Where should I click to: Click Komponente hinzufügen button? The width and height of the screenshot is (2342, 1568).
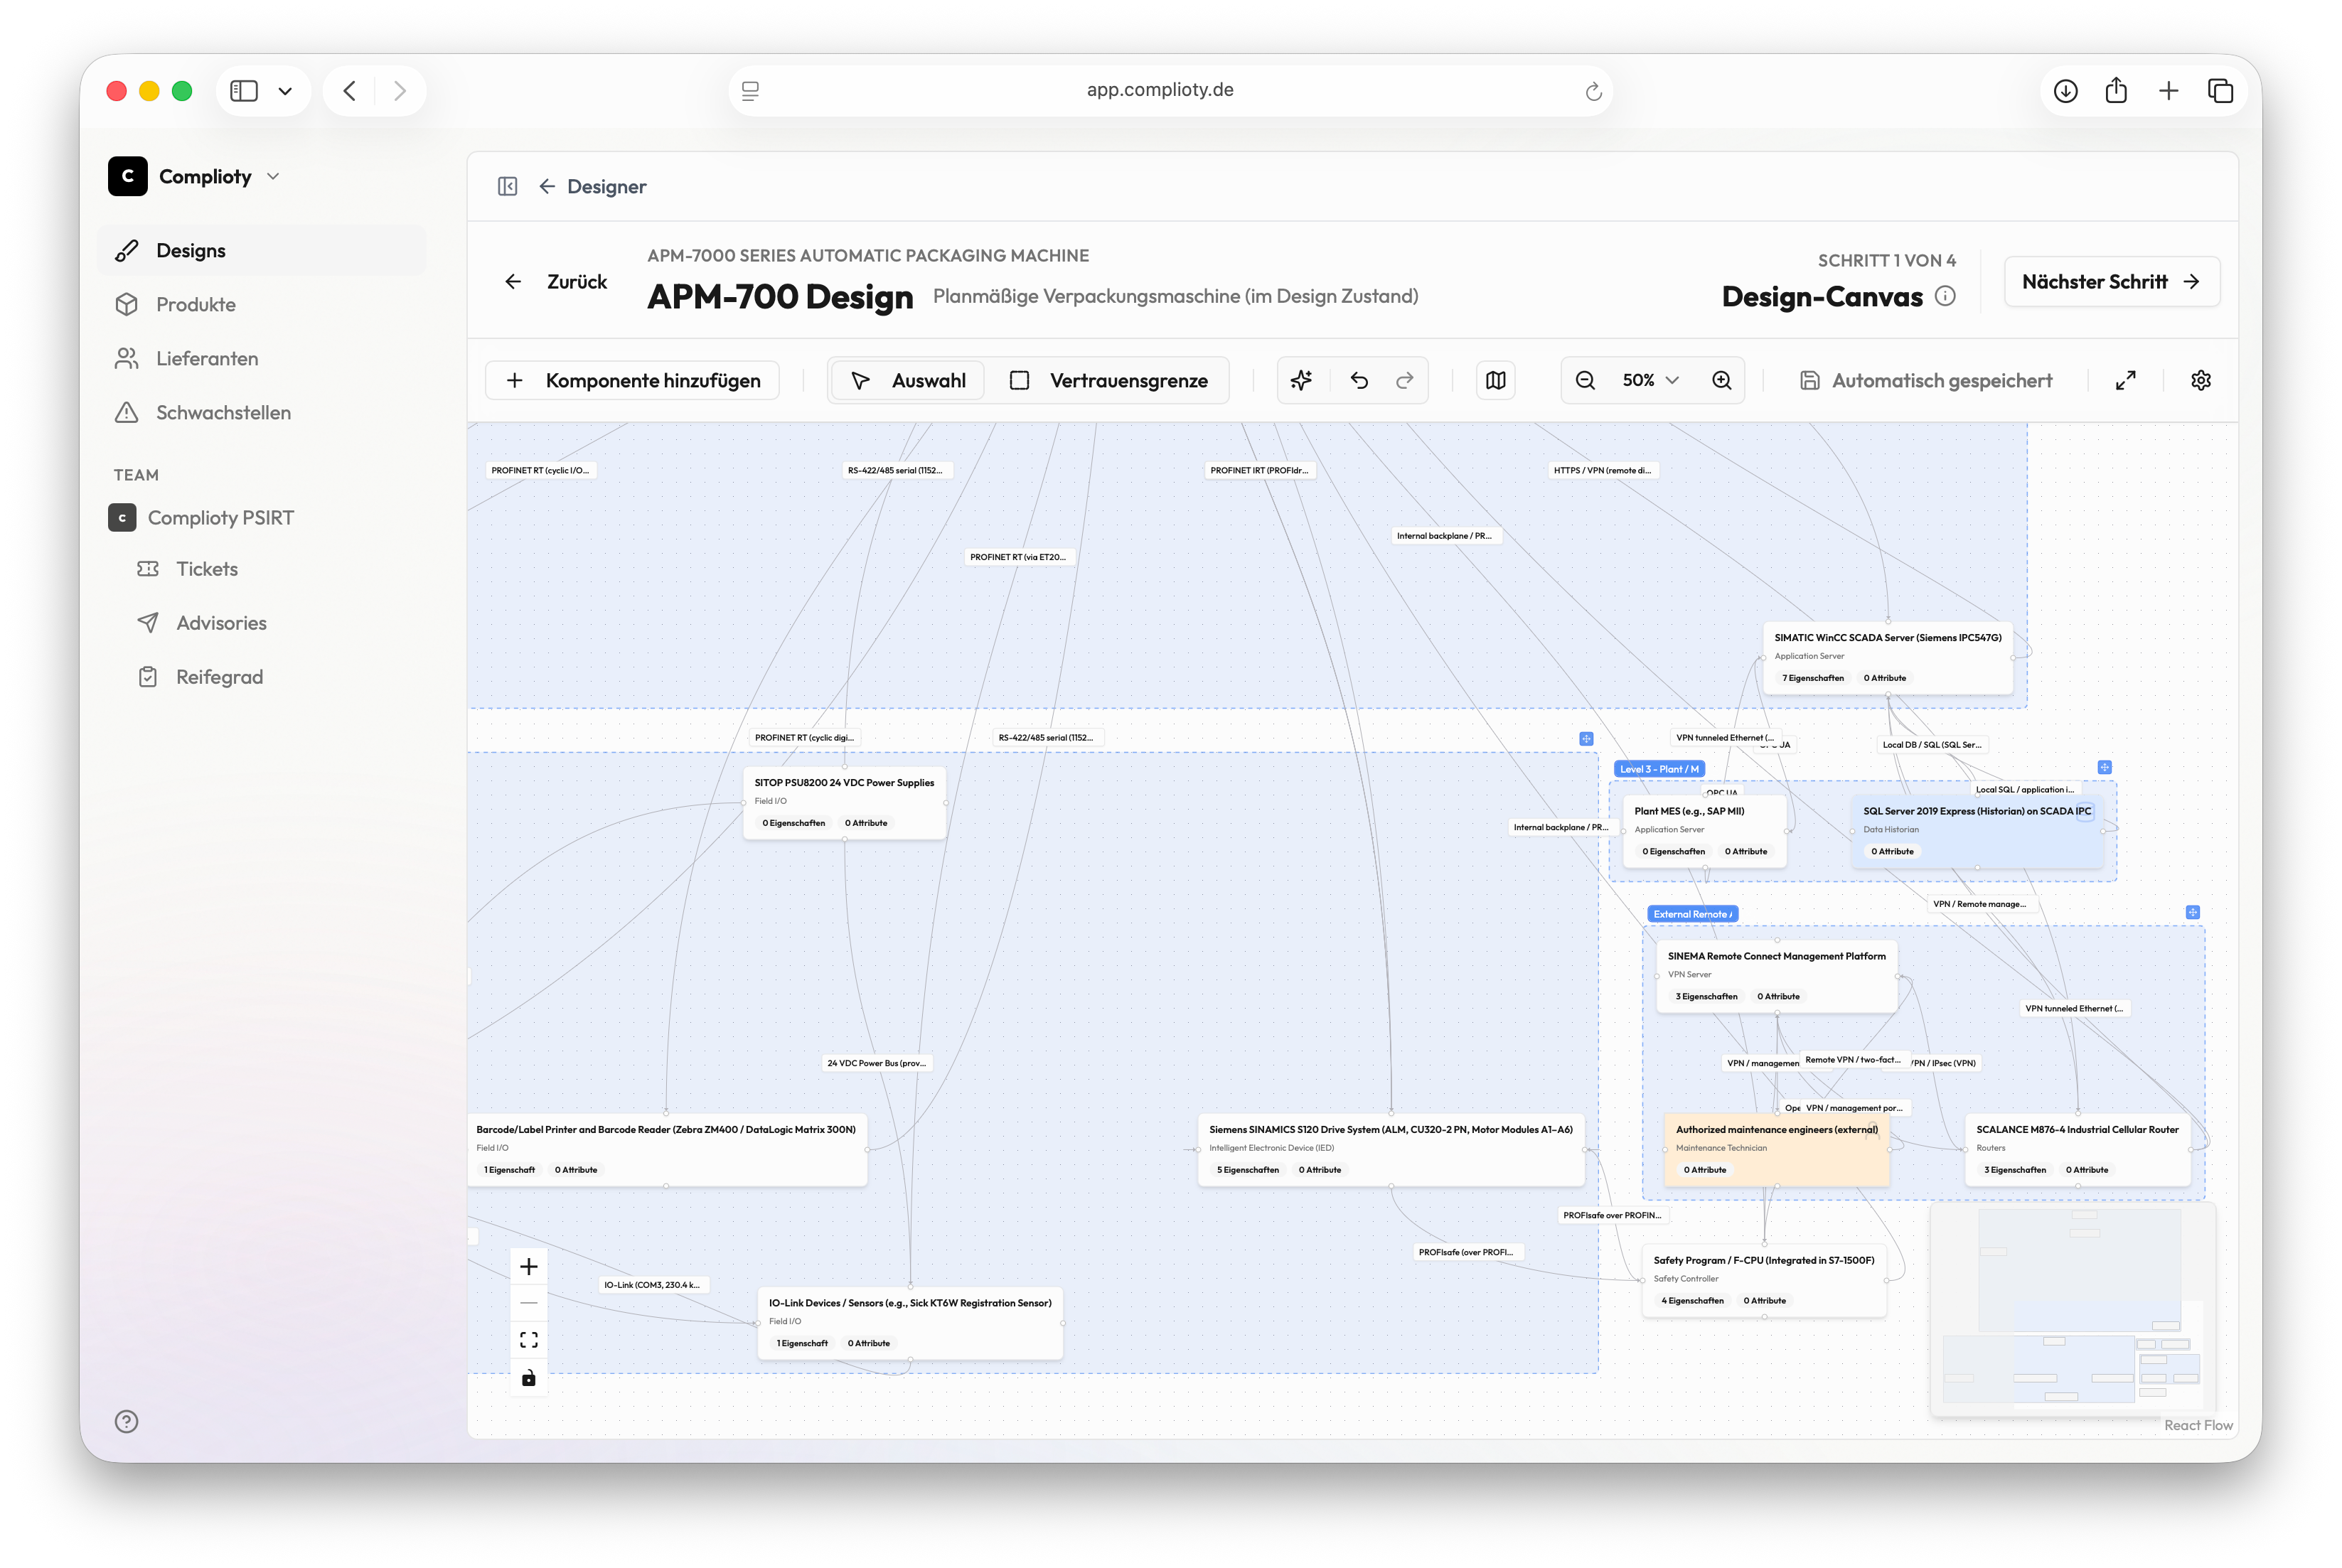[633, 380]
